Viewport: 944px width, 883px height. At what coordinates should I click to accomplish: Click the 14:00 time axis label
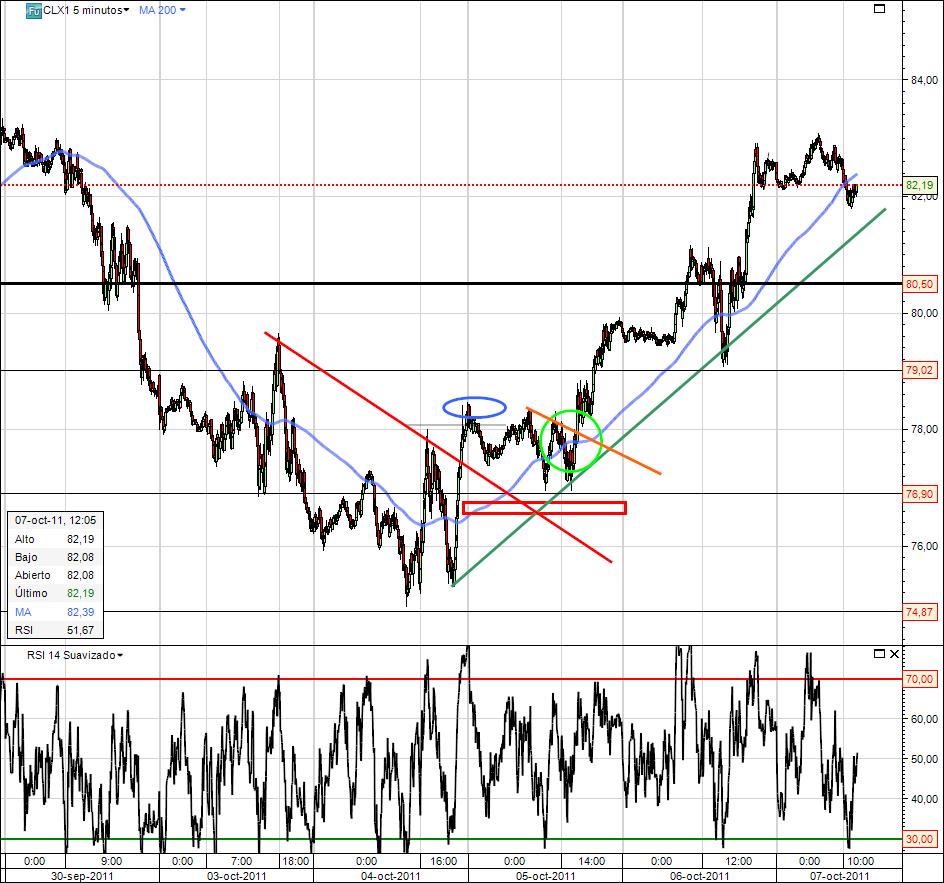pyautogui.click(x=592, y=861)
